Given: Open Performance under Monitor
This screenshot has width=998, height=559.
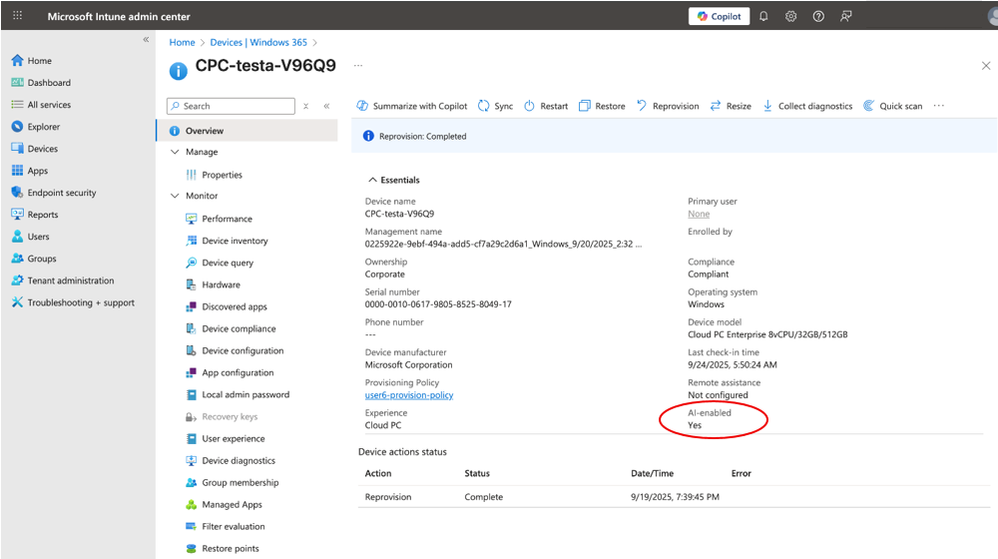Looking at the screenshot, I should click(x=219, y=218).
